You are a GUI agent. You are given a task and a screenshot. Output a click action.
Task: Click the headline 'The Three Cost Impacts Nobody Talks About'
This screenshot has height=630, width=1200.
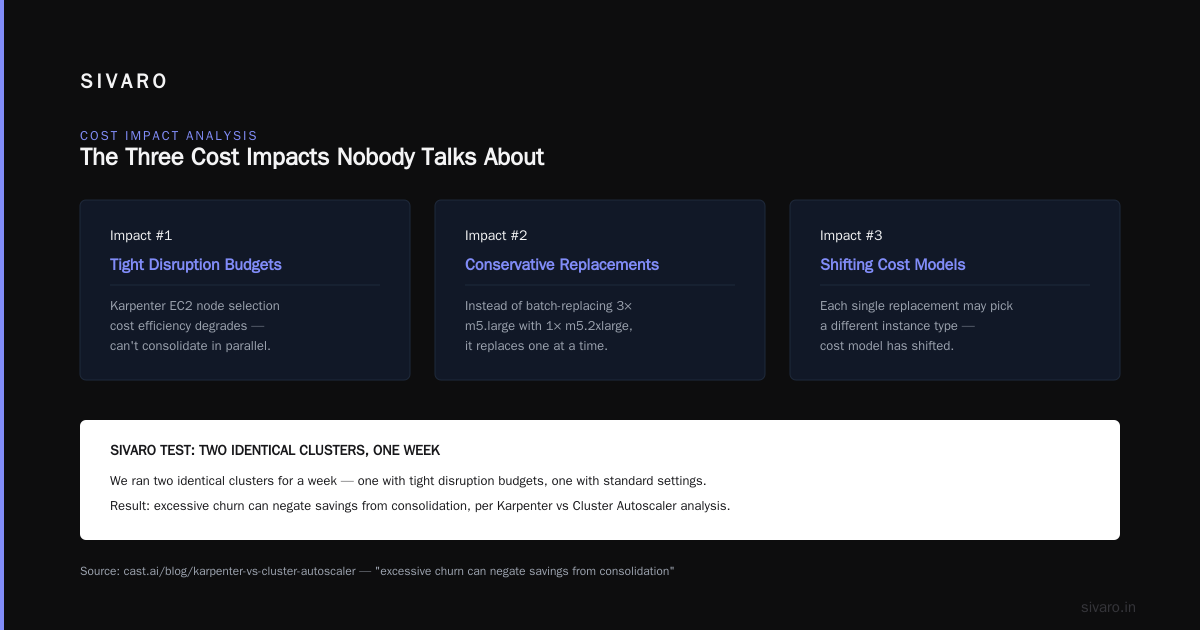pyautogui.click(x=312, y=157)
